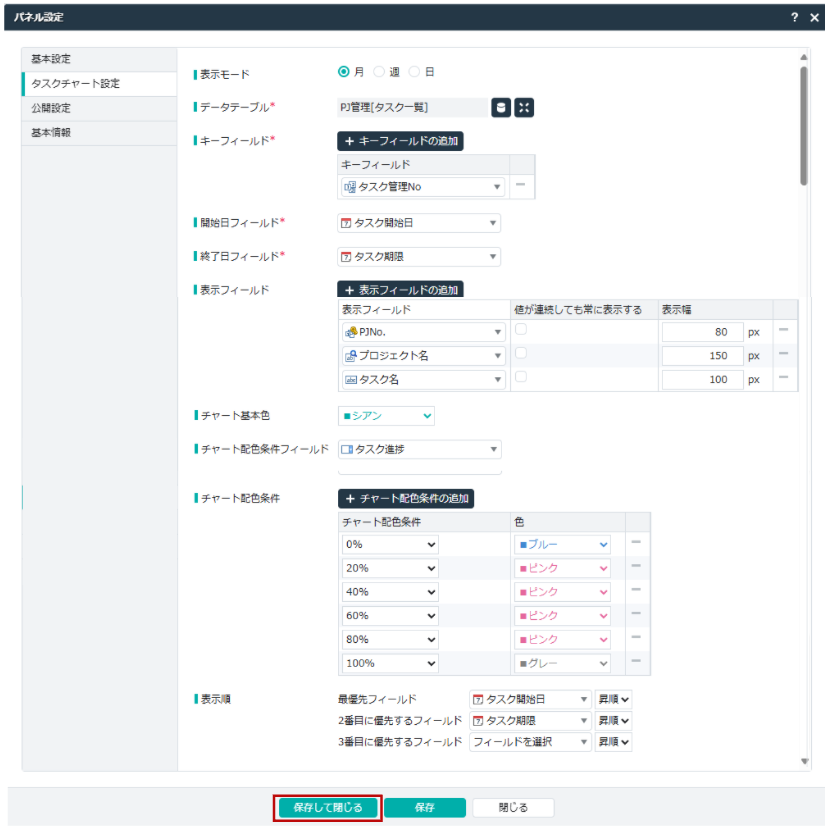Check the always-display box for タスク名 row
The width and height of the screenshot is (827, 829).
coord(521,378)
